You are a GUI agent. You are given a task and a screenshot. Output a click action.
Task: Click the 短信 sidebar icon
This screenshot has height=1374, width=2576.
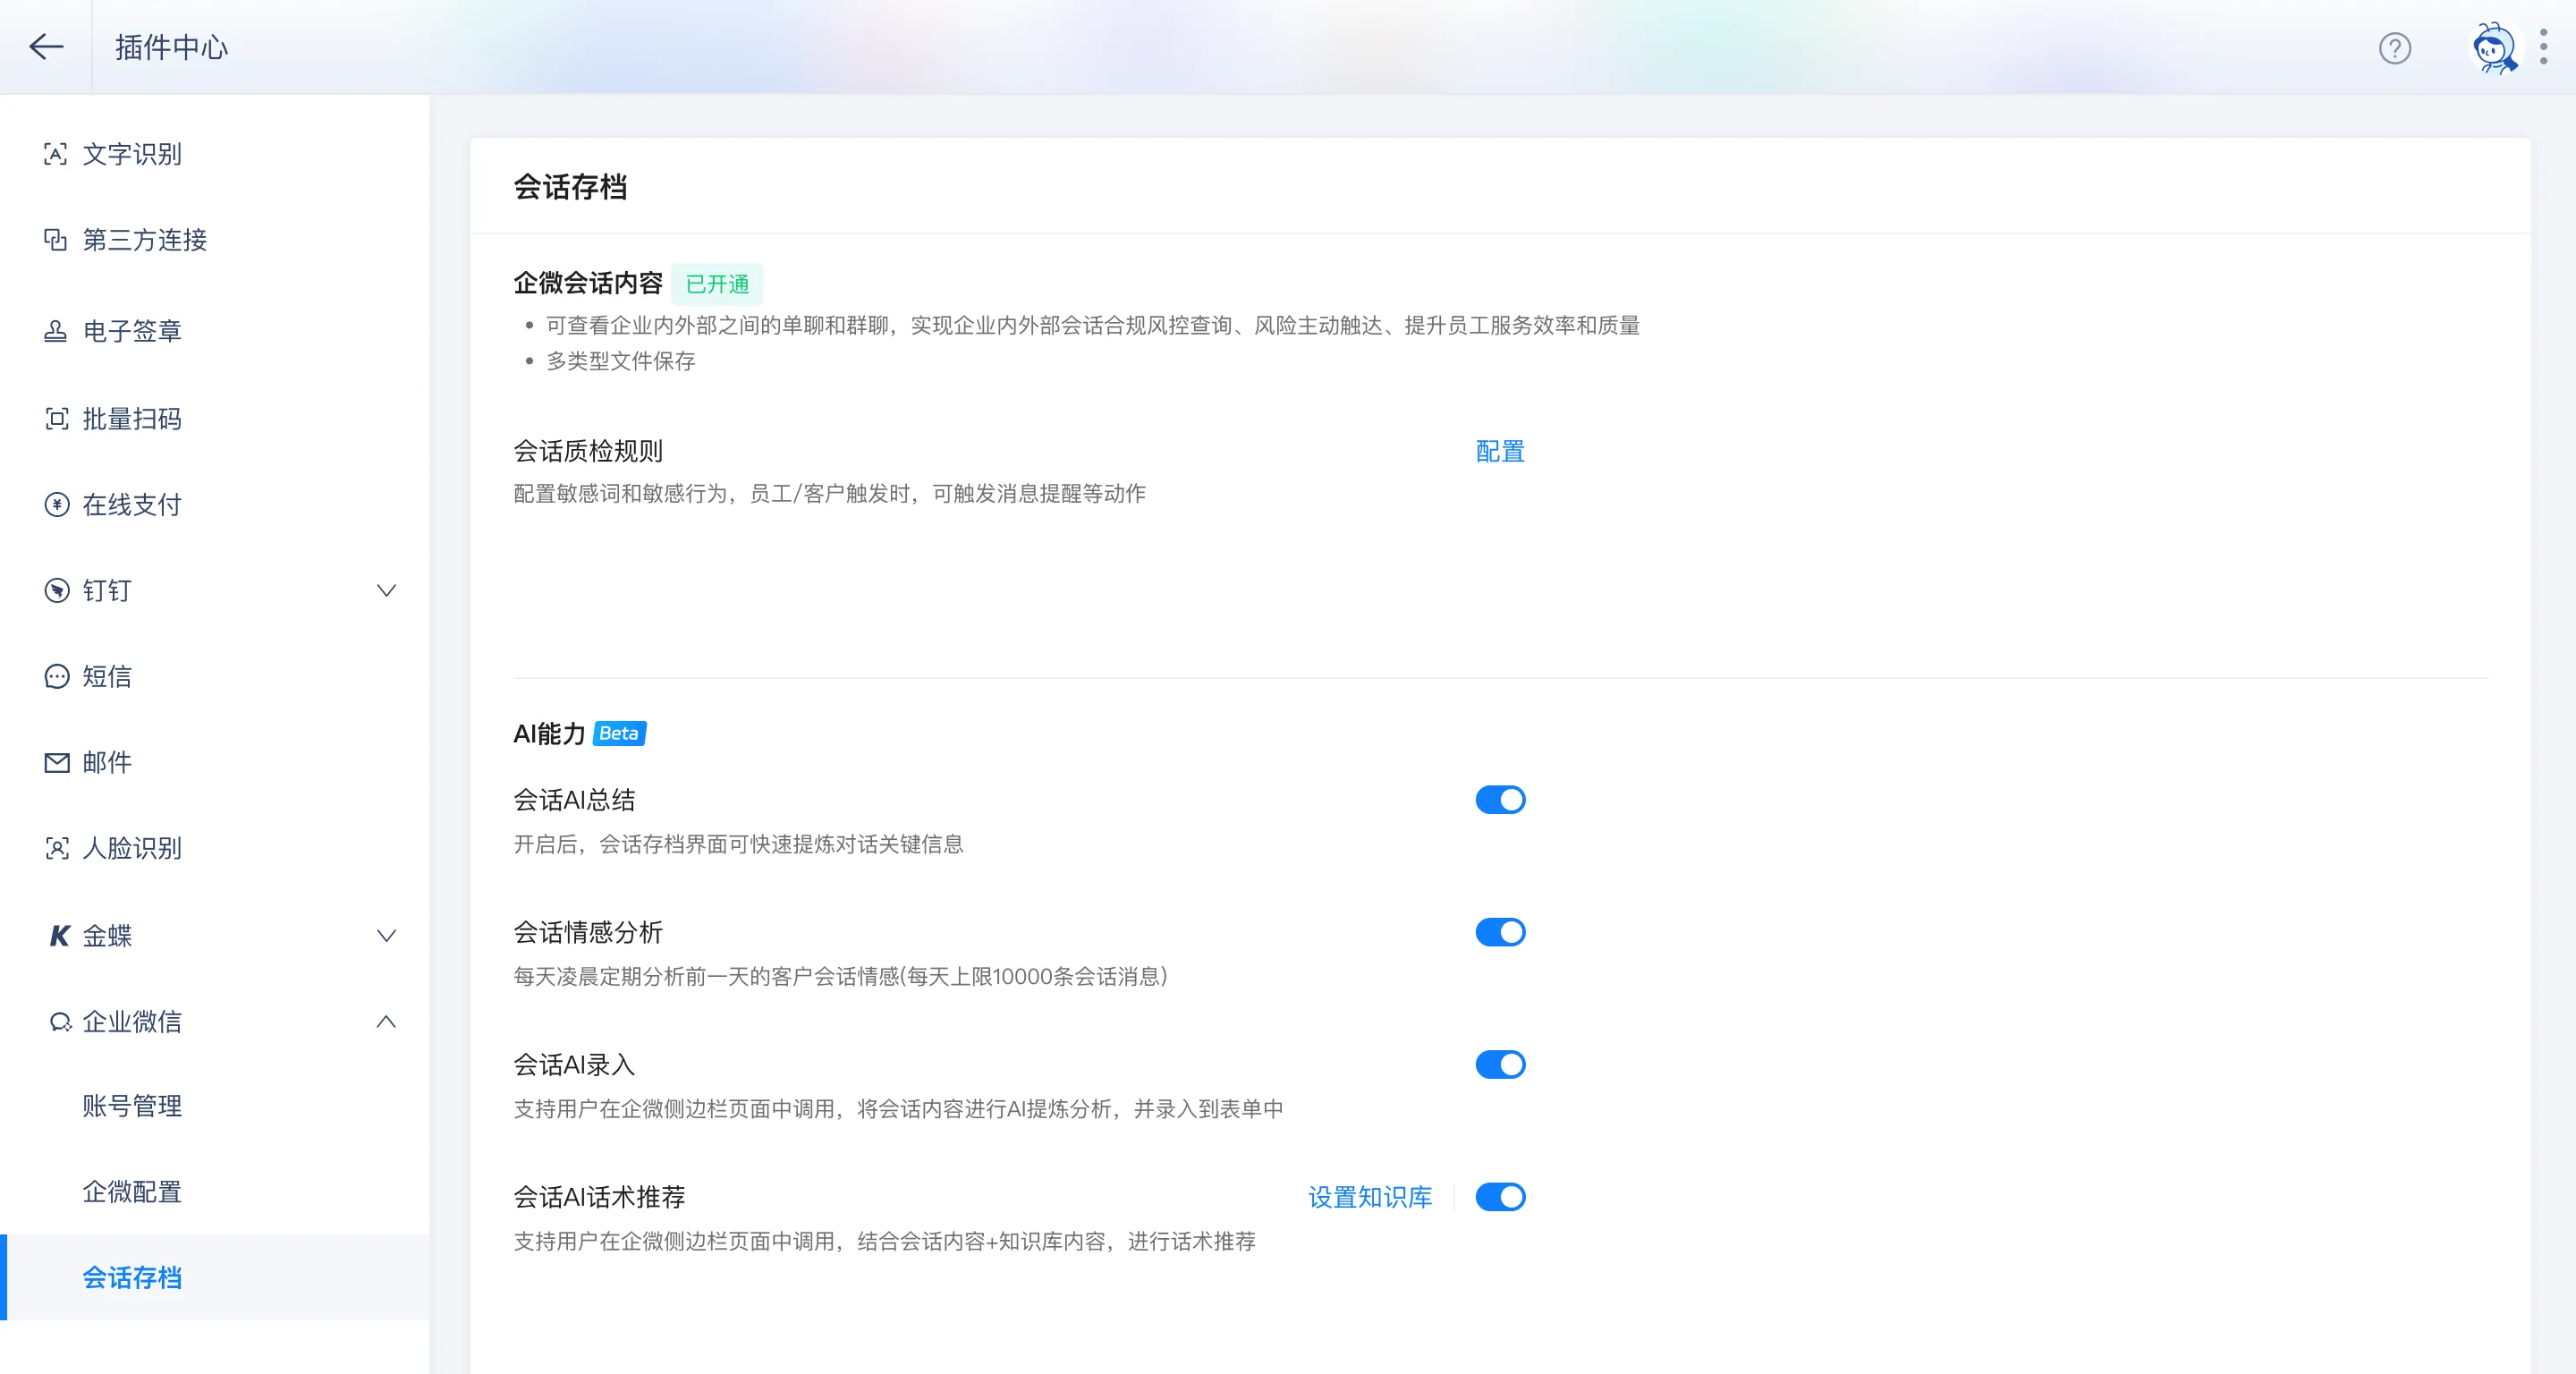(x=57, y=676)
